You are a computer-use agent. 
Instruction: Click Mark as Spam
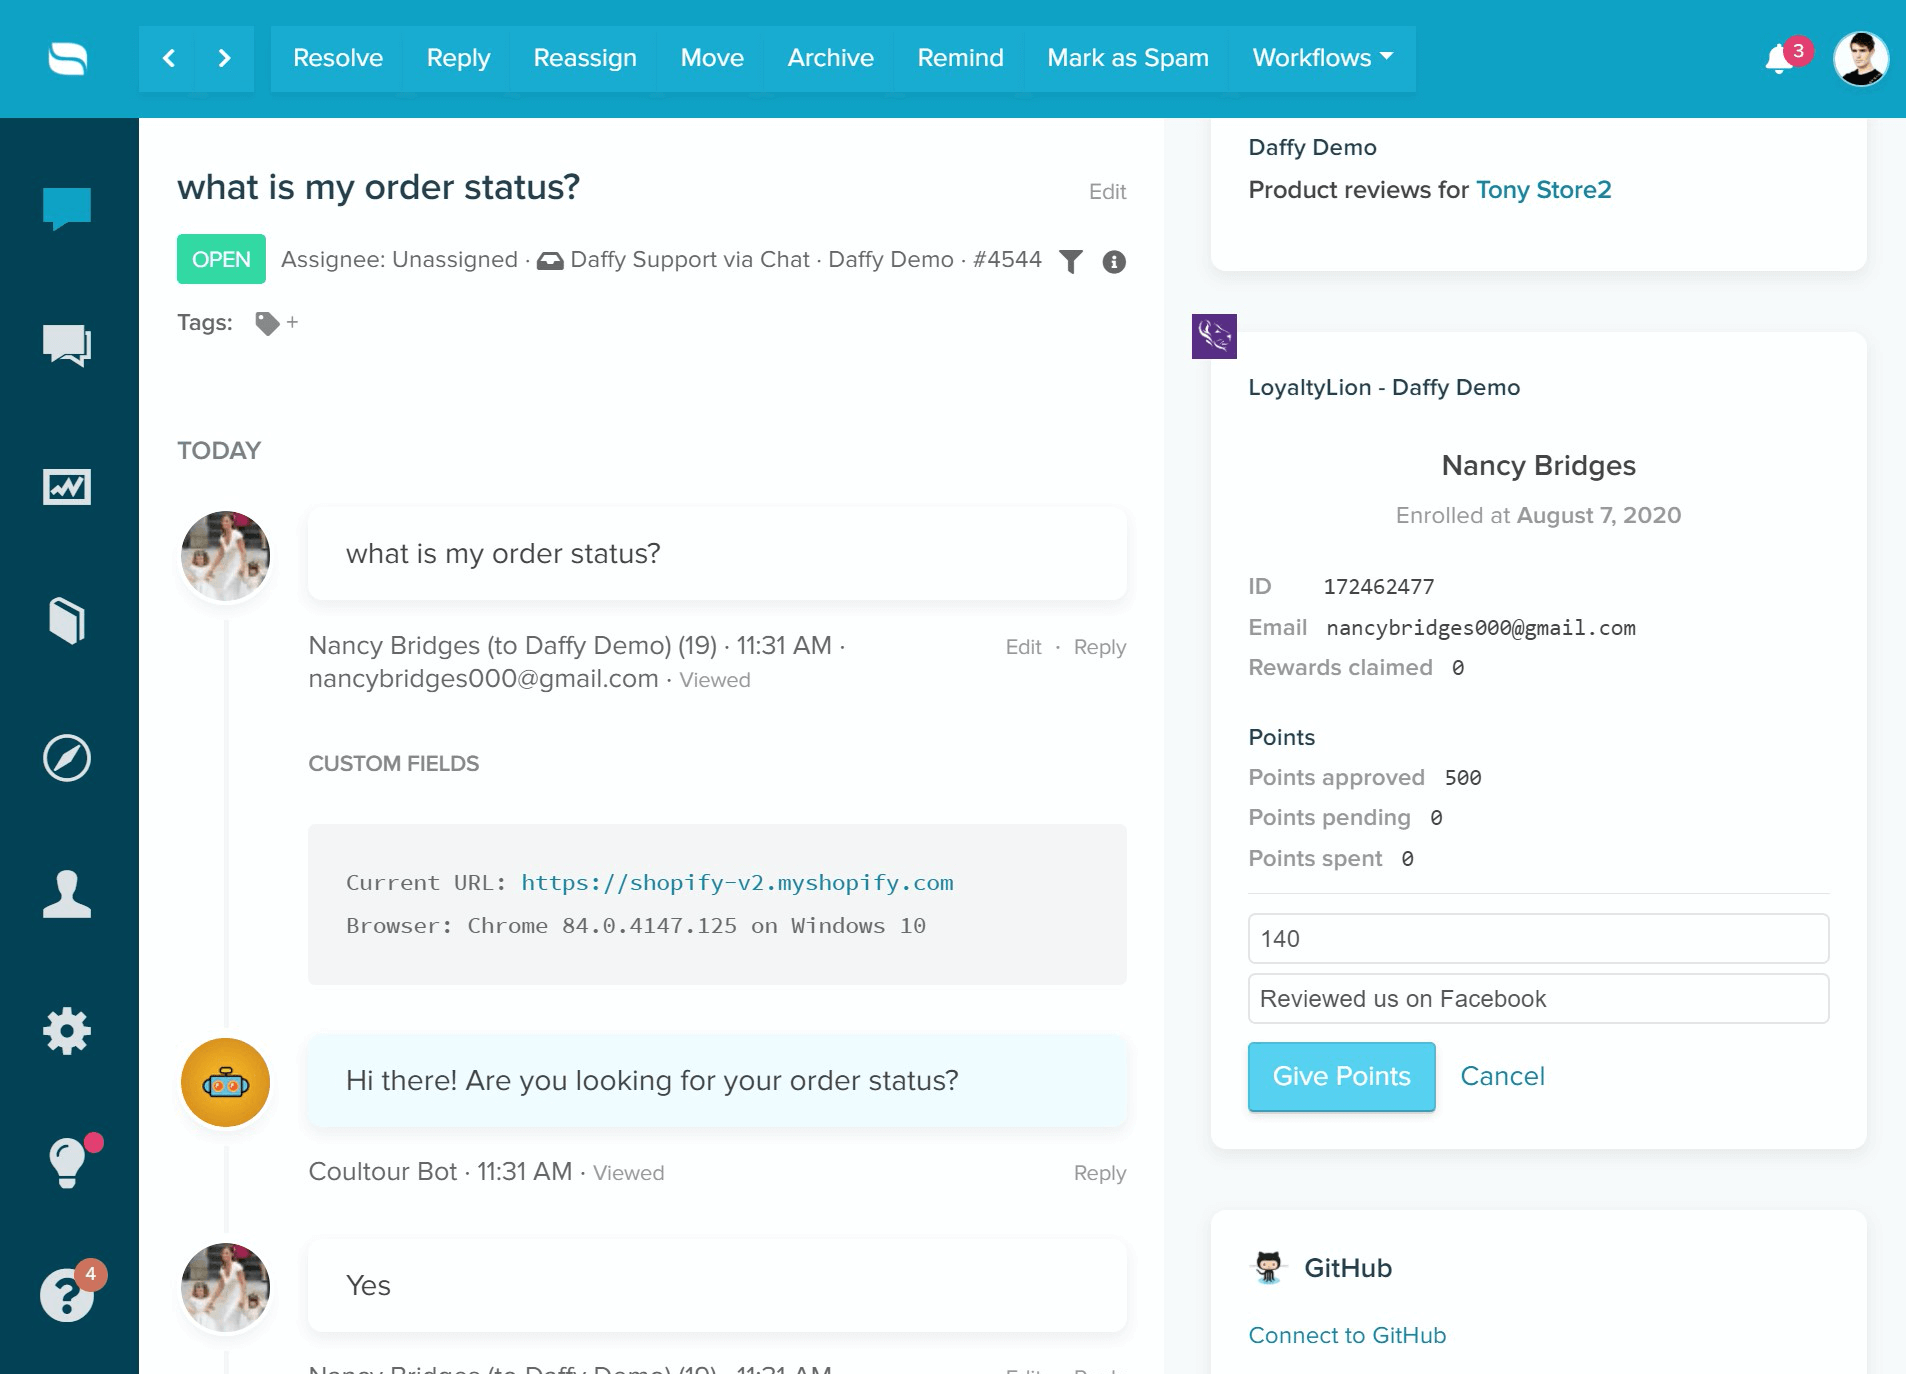pos(1128,58)
